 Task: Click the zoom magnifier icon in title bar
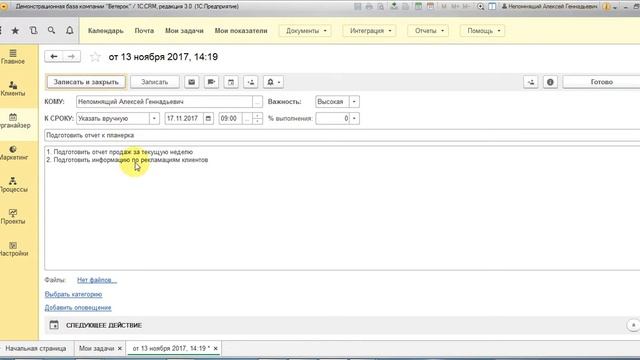tap(480, 7)
